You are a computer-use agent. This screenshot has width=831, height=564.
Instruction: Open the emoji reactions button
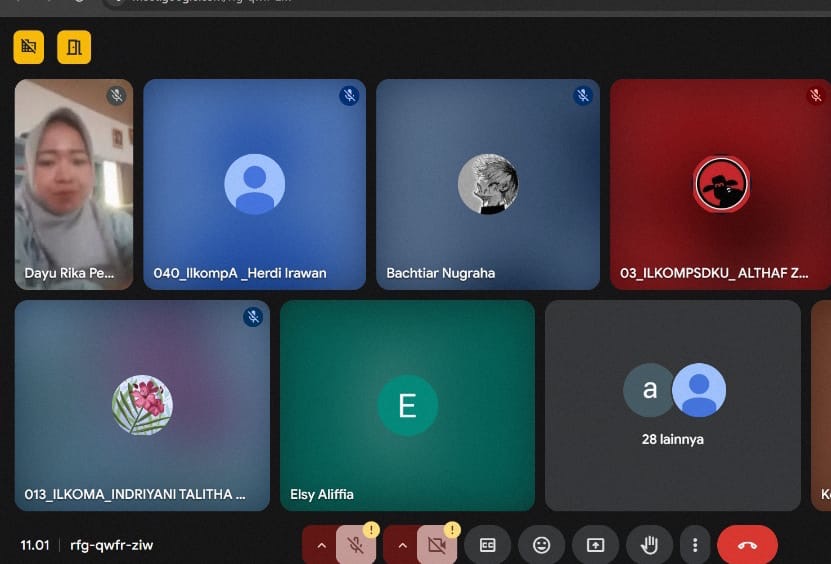point(542,545)
